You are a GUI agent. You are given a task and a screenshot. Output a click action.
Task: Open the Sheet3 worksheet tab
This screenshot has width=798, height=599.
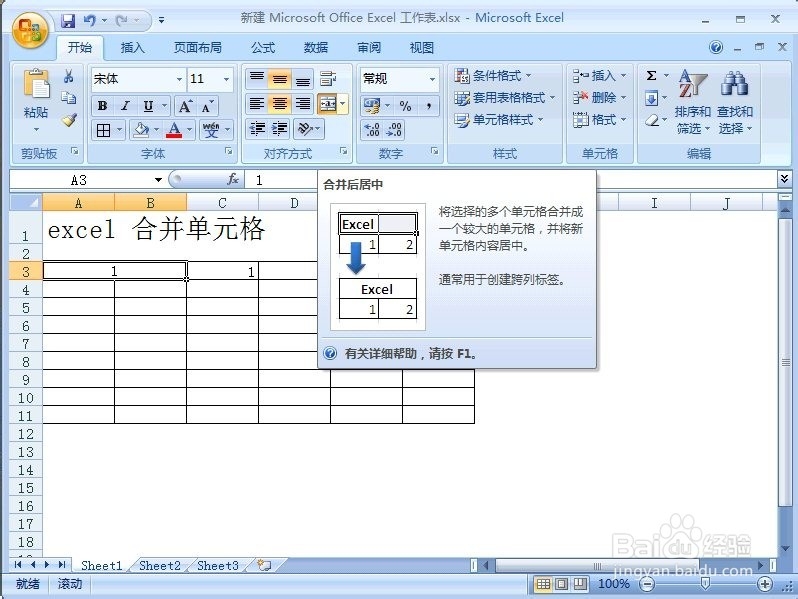218,565
